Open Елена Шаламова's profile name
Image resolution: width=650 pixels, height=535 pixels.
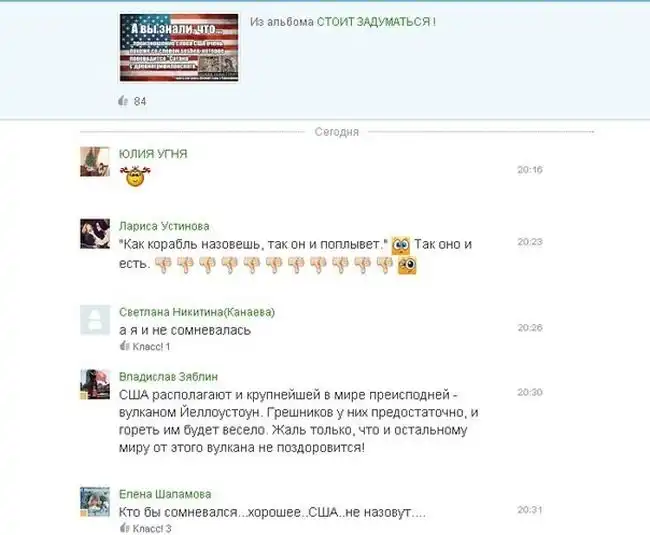[x=165, y=494]
